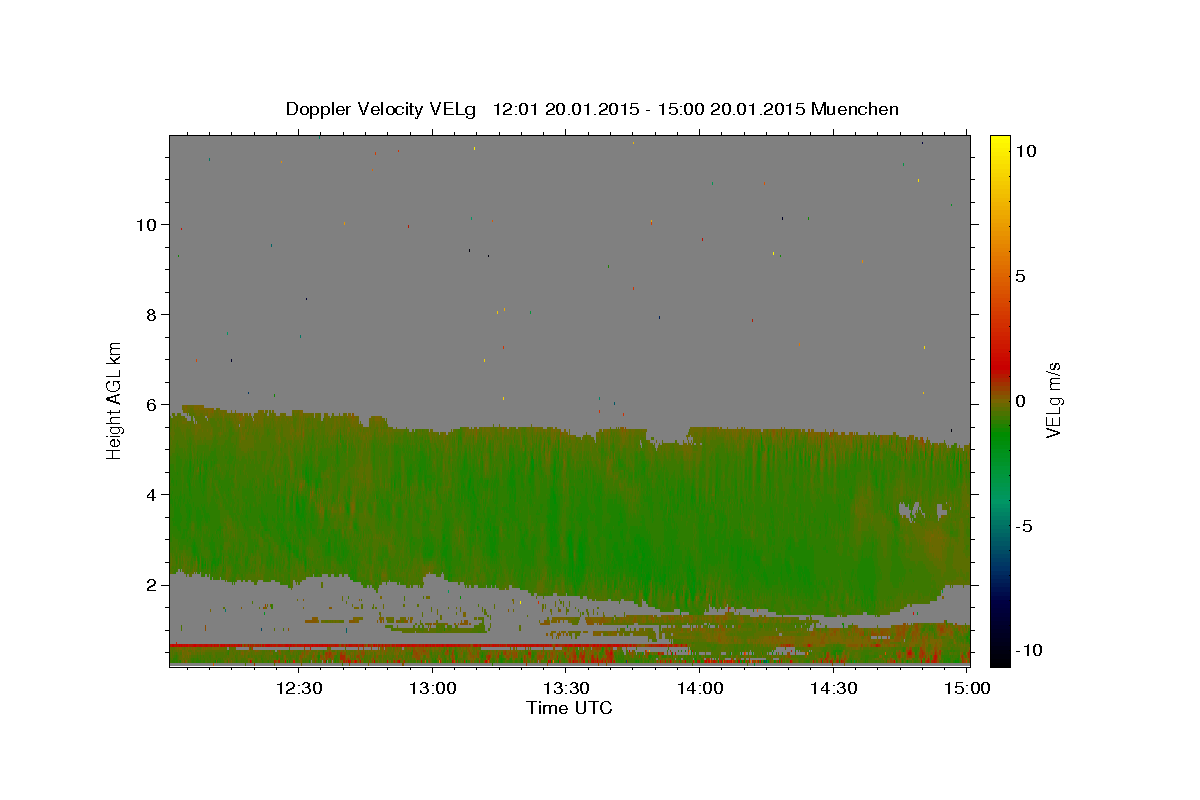Image resolution: width=1200 pixels, height=800 pixels.
Task: Click the height axis label 6
Action: (152, 405)
